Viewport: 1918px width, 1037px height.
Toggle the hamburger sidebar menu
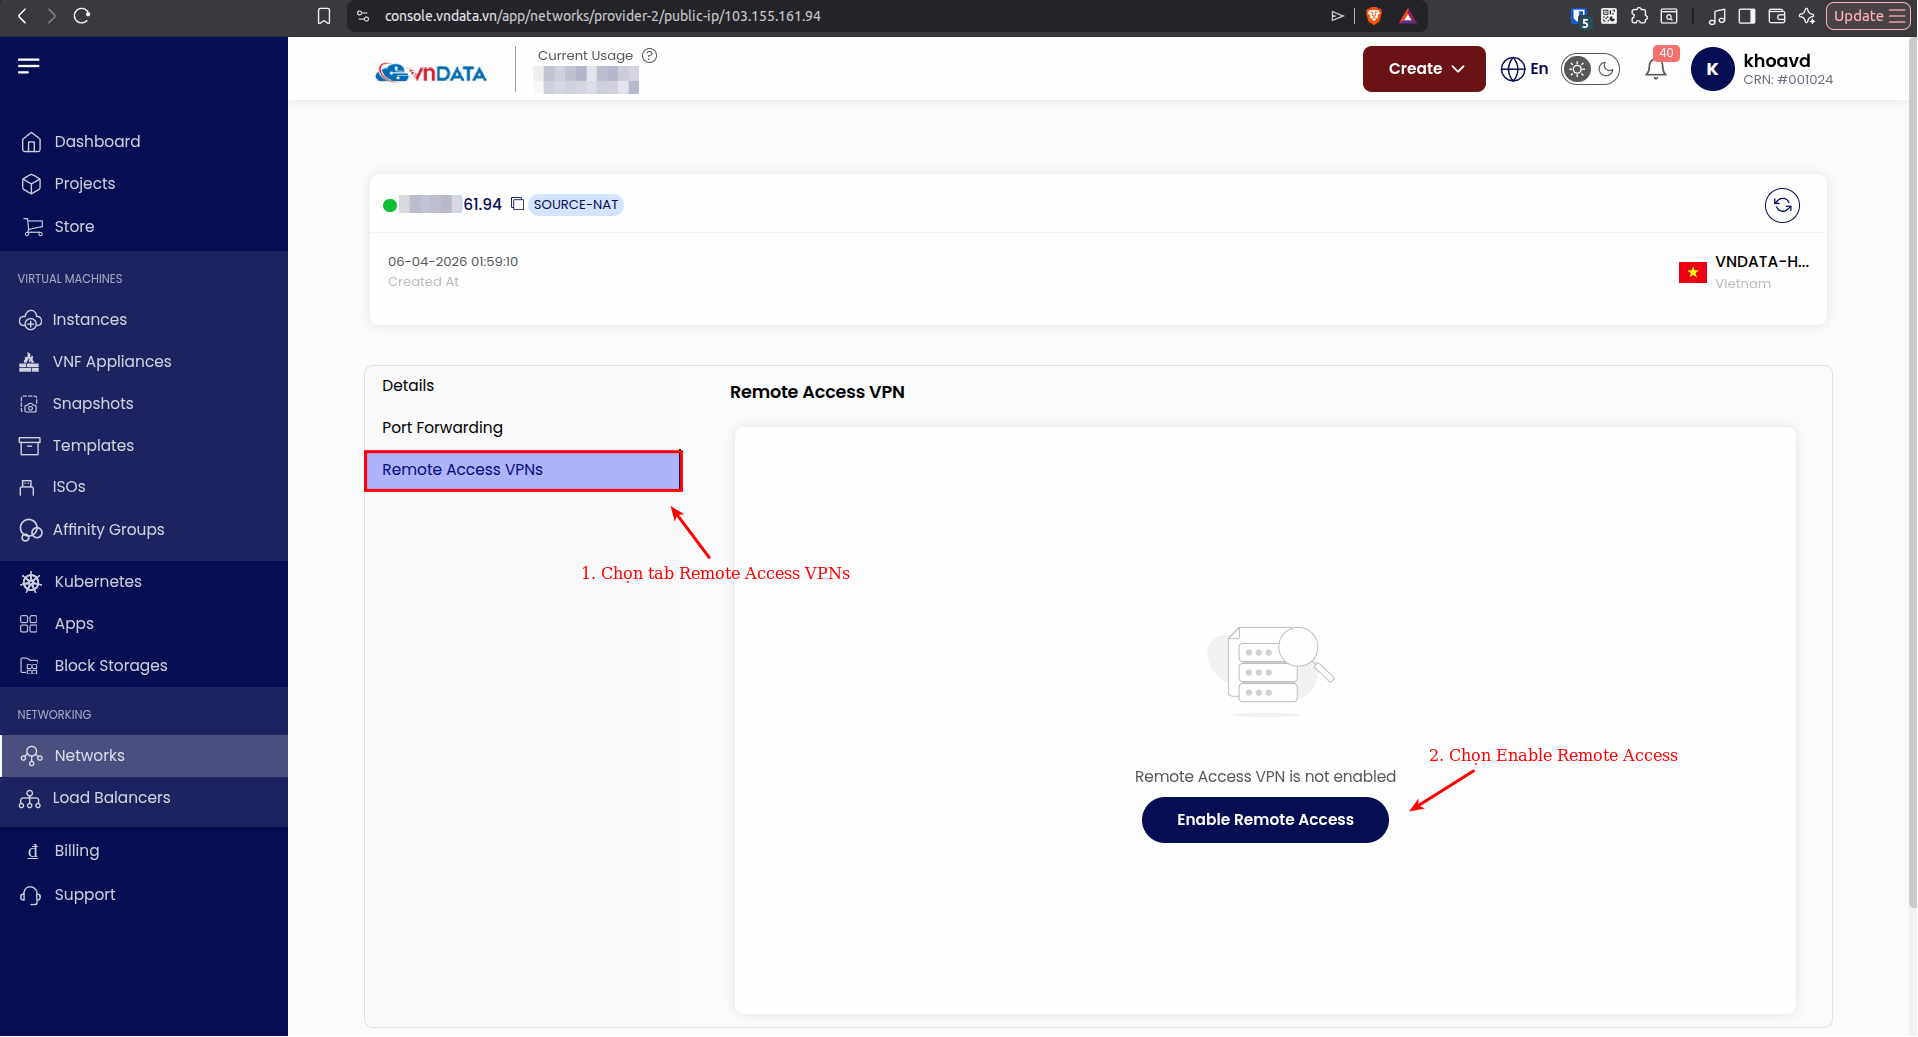coord(28,66)
